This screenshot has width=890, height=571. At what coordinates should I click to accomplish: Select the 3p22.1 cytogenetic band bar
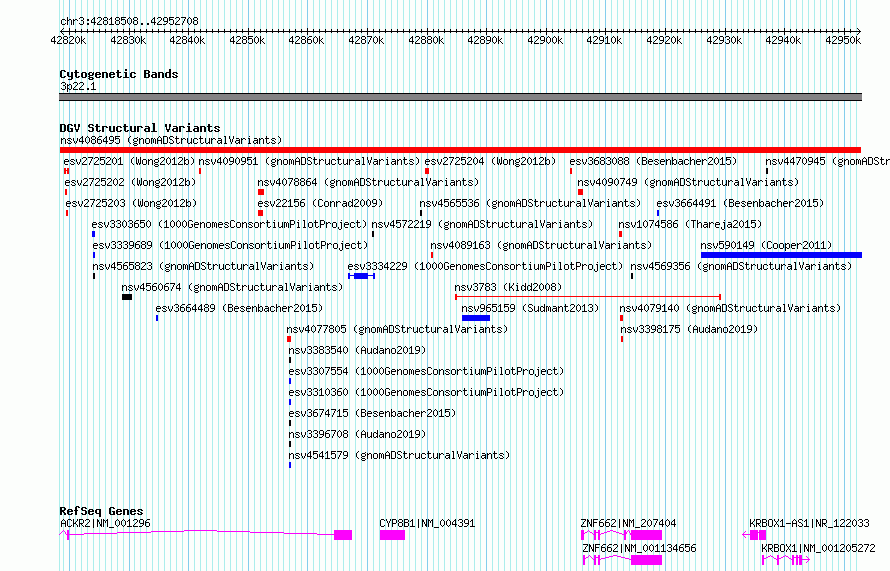click(x=460, y=97)
